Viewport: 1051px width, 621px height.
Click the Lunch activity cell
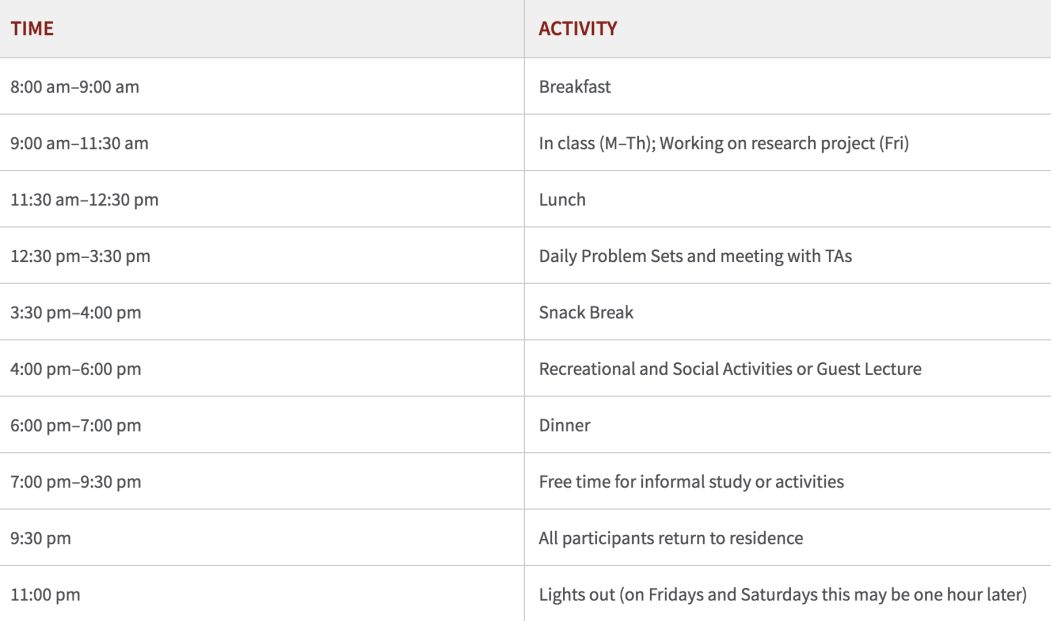[x=562, y=200]
